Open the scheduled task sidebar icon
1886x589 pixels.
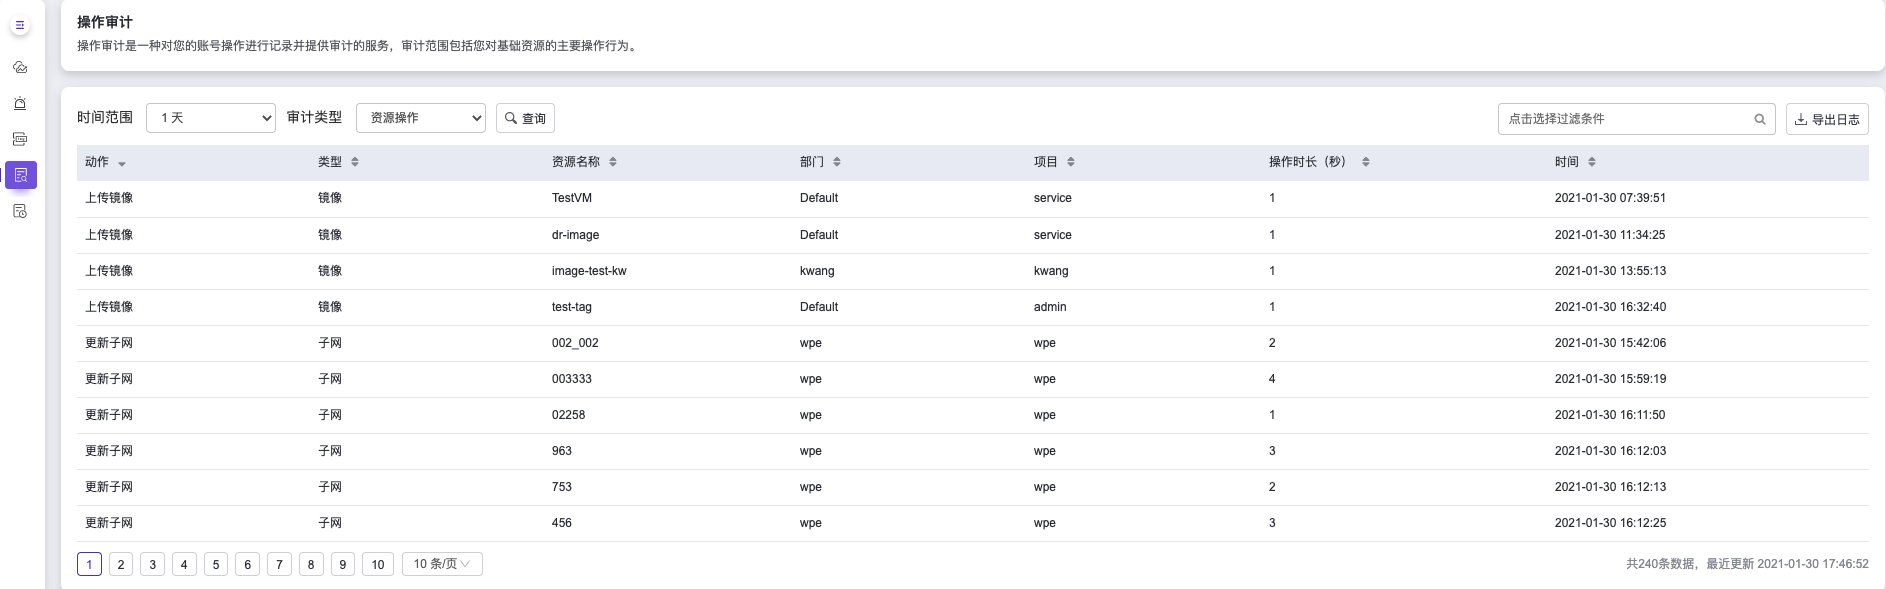tap(20, 211)
